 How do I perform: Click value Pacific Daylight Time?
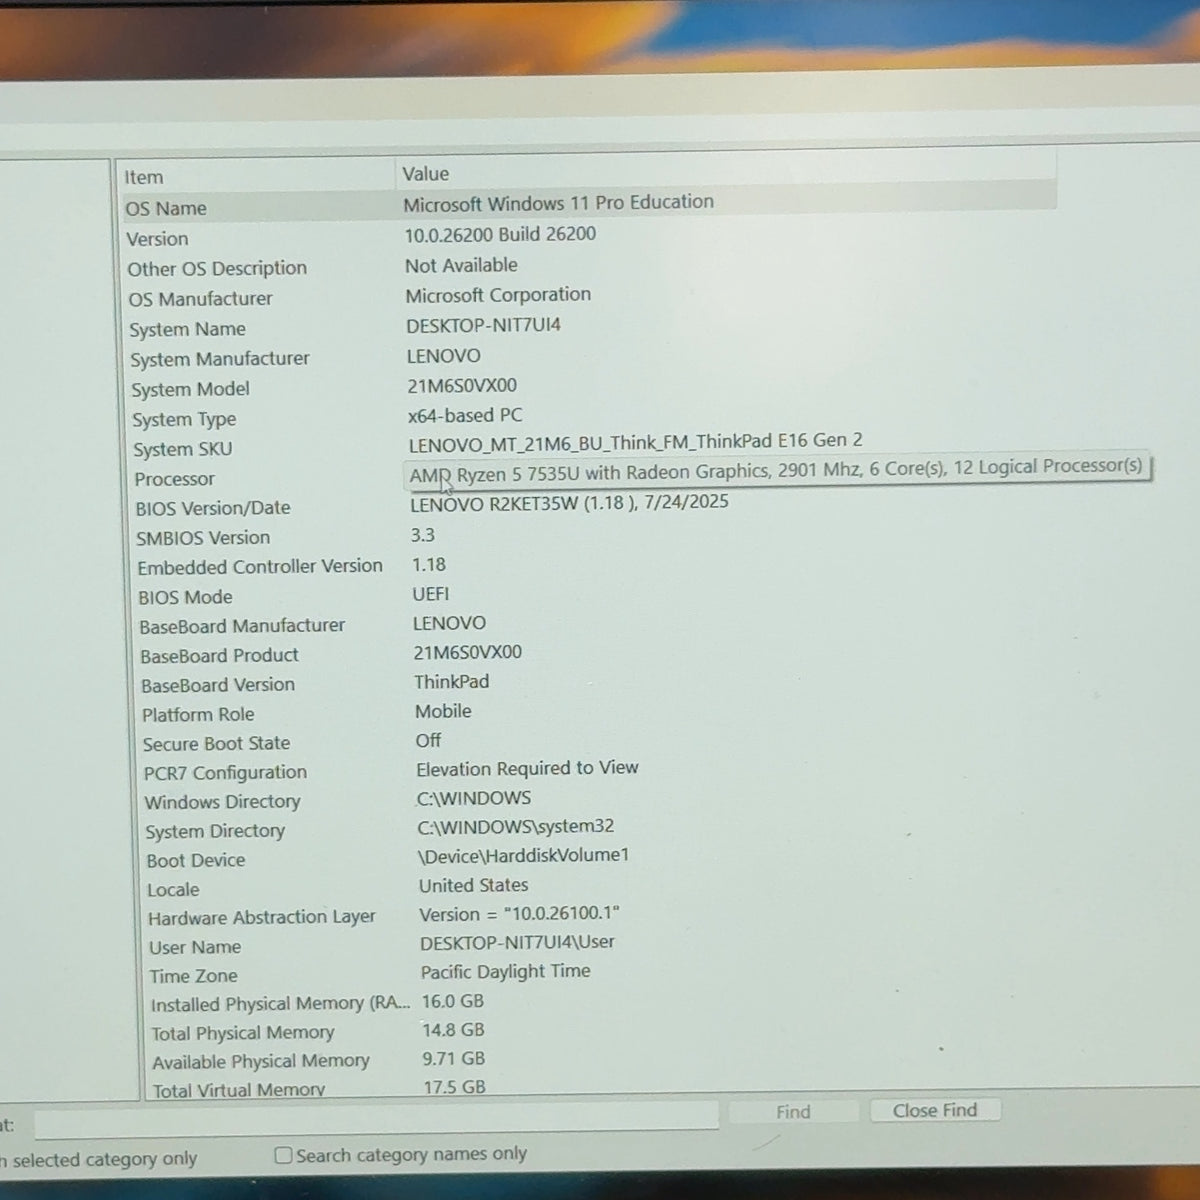[x=505, y=971]
